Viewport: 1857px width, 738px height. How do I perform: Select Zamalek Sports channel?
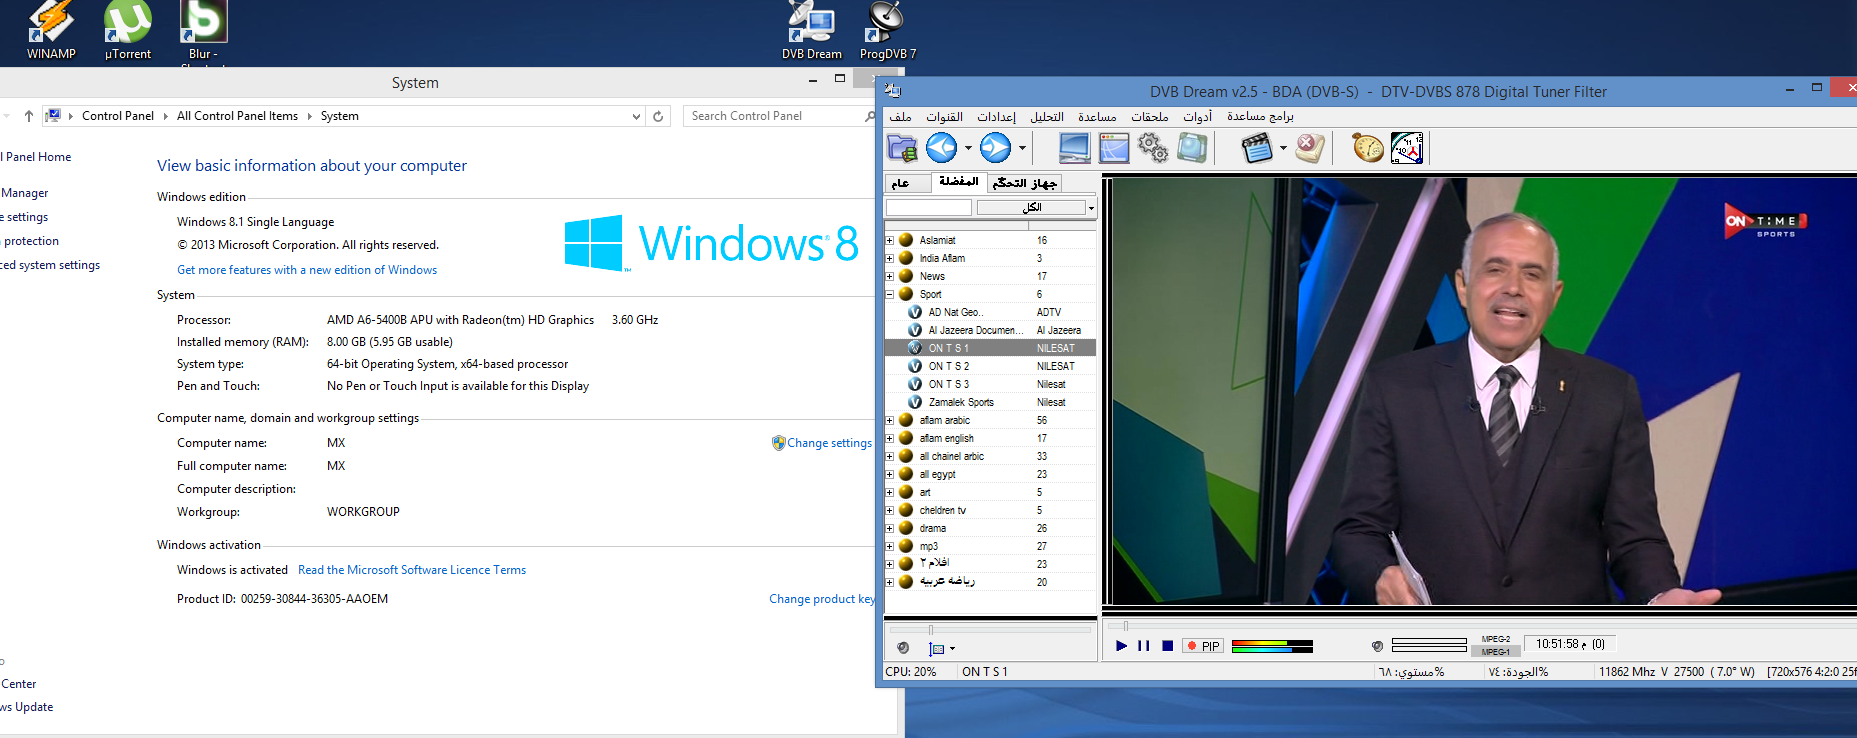tap(990, 402)
